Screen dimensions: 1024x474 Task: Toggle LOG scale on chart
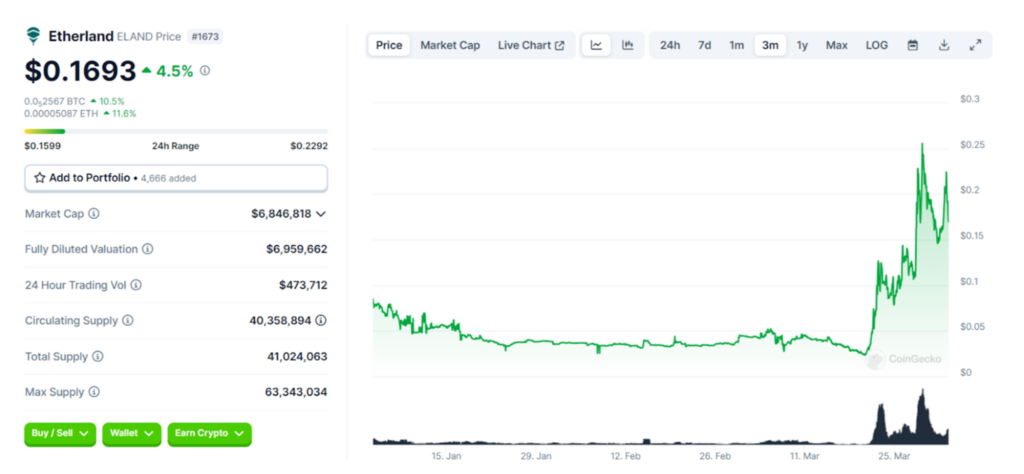pyautogui.click(x=876, y=45)
